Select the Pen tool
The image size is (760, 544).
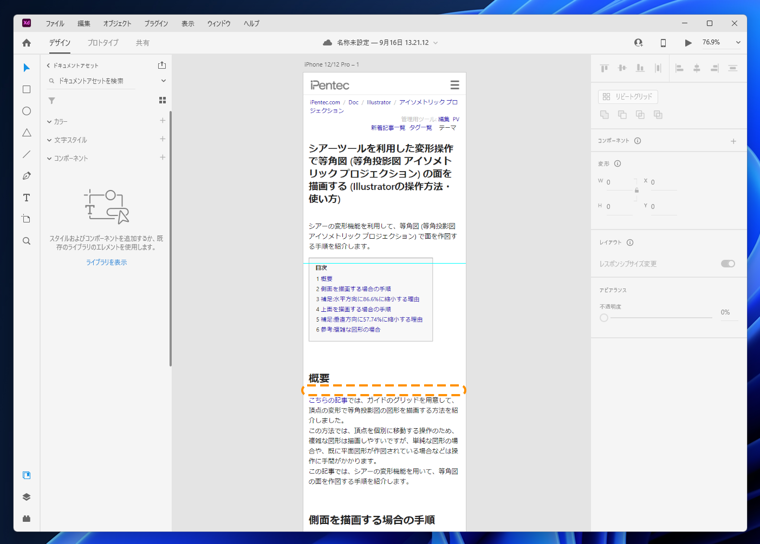(x=27, y=176)
